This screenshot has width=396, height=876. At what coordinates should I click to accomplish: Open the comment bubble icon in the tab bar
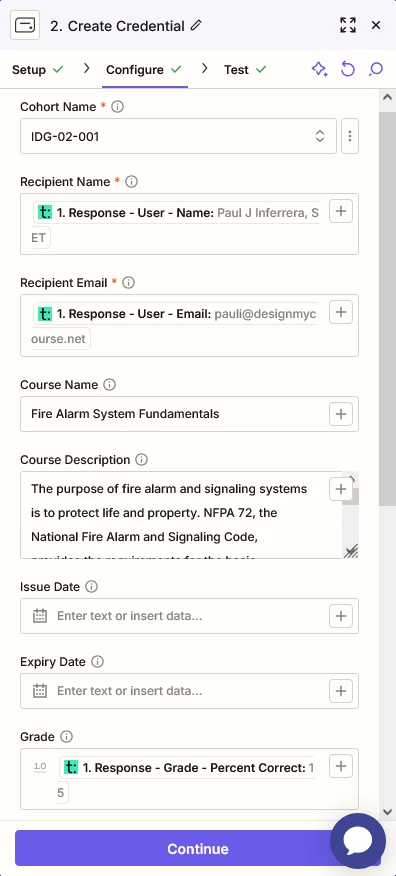pos(376,69)
